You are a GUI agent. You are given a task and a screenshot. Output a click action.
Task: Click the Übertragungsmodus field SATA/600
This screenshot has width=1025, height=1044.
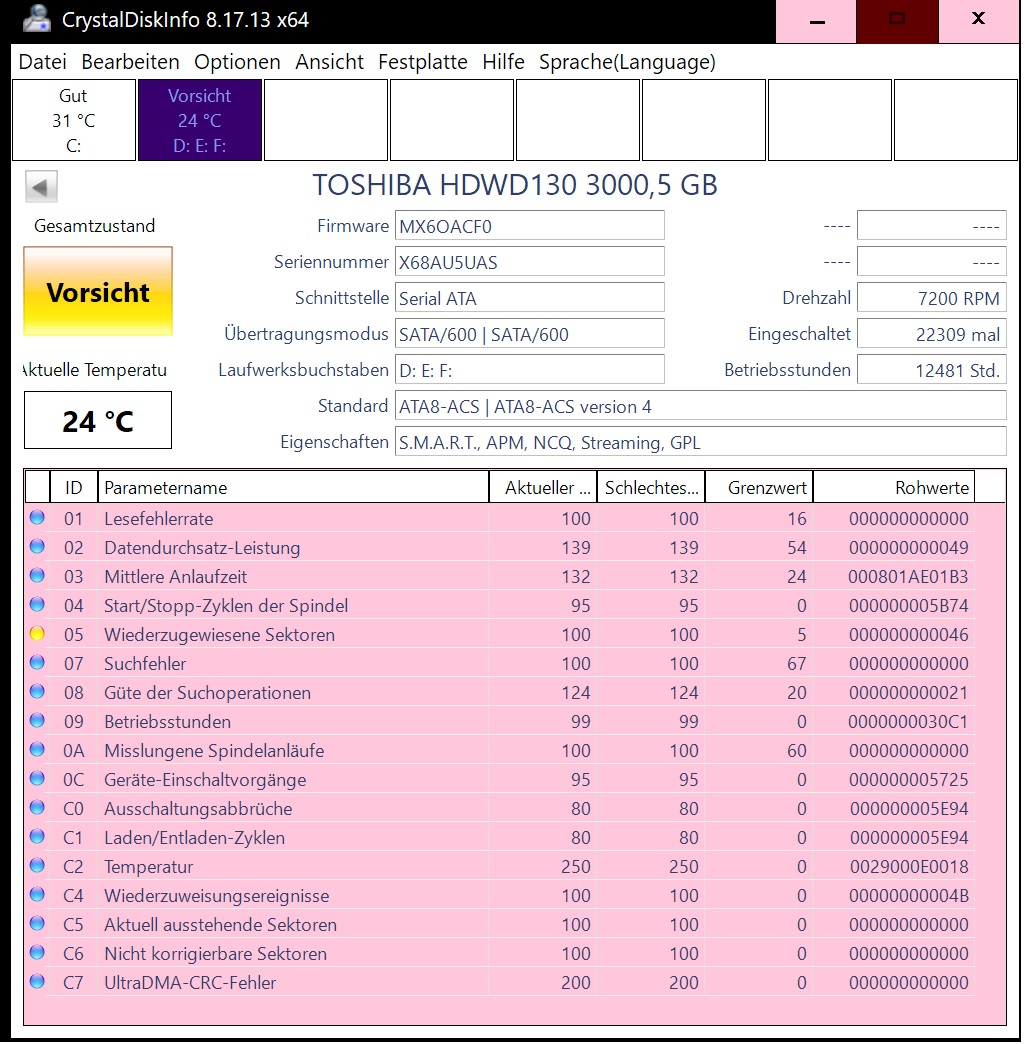click(x=529, y=334)
